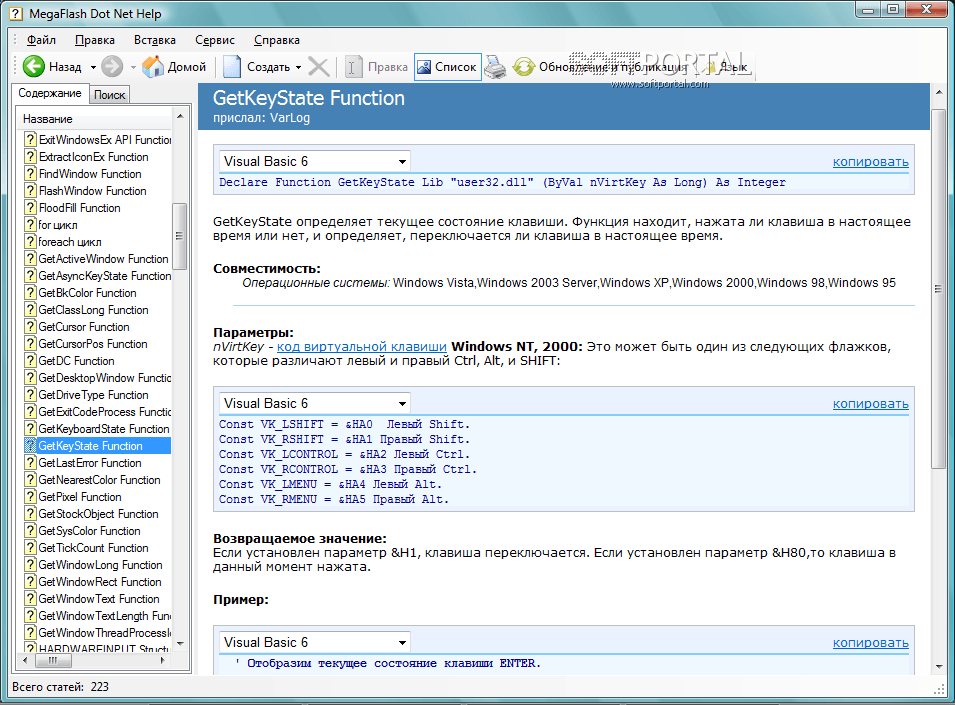Open Обновление и публикация
This screenshot has width=955, height=705.
pyautogui.click(x=601, y=67)
